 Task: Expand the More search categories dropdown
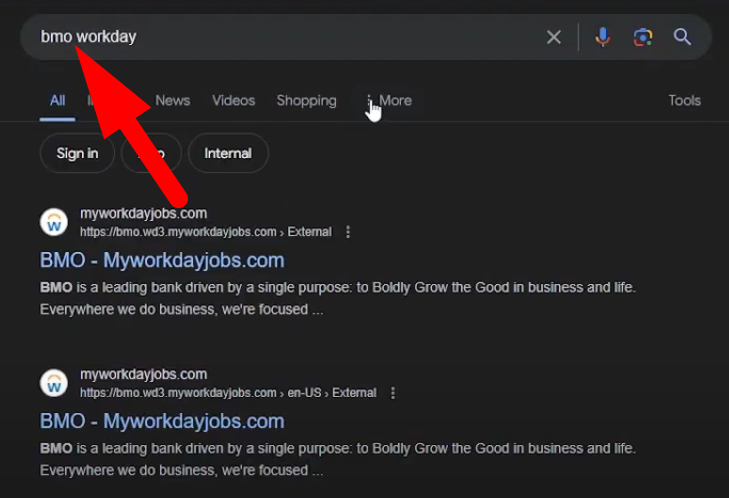point(389,100)
